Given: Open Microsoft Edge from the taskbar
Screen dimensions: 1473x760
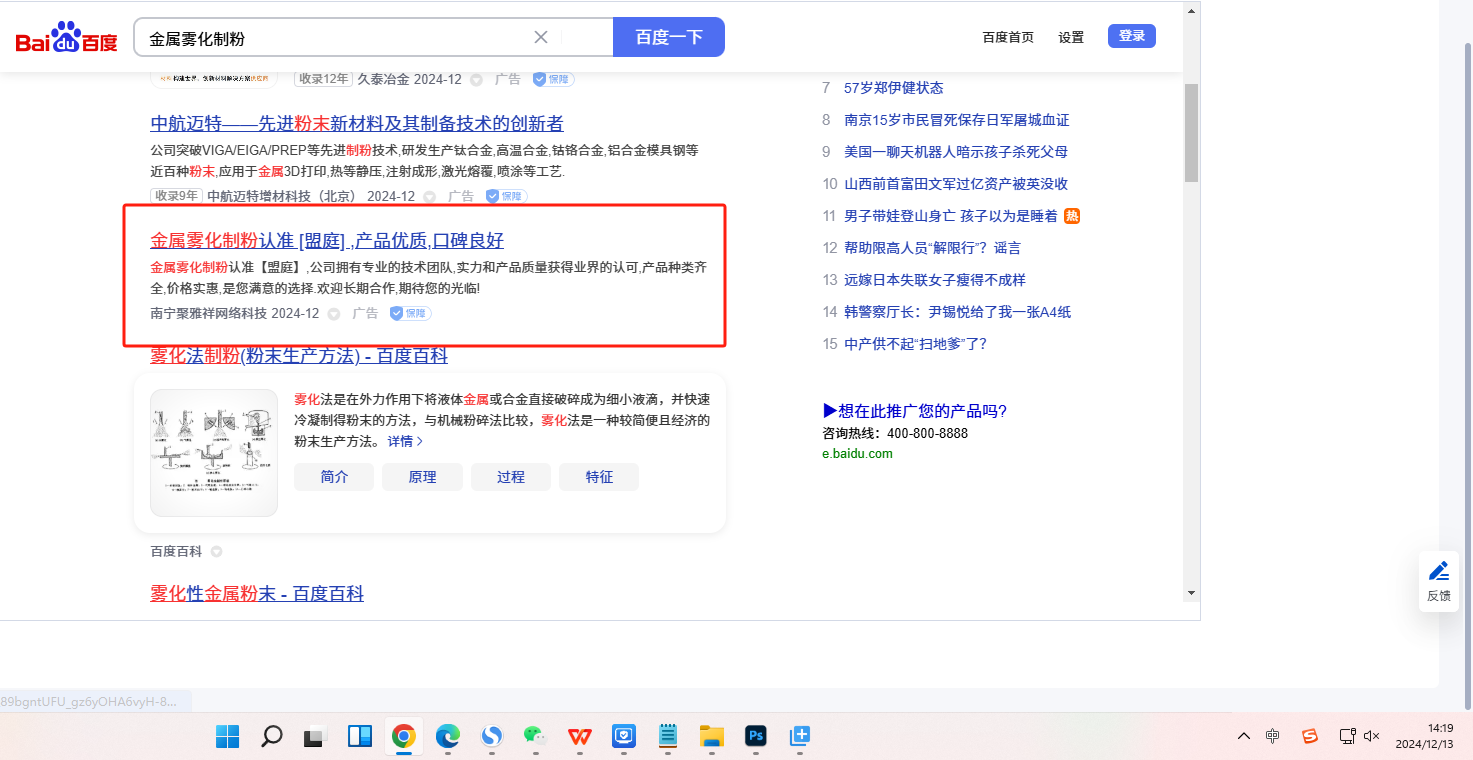Looking at the screenshot, I should tap(447, 737).
